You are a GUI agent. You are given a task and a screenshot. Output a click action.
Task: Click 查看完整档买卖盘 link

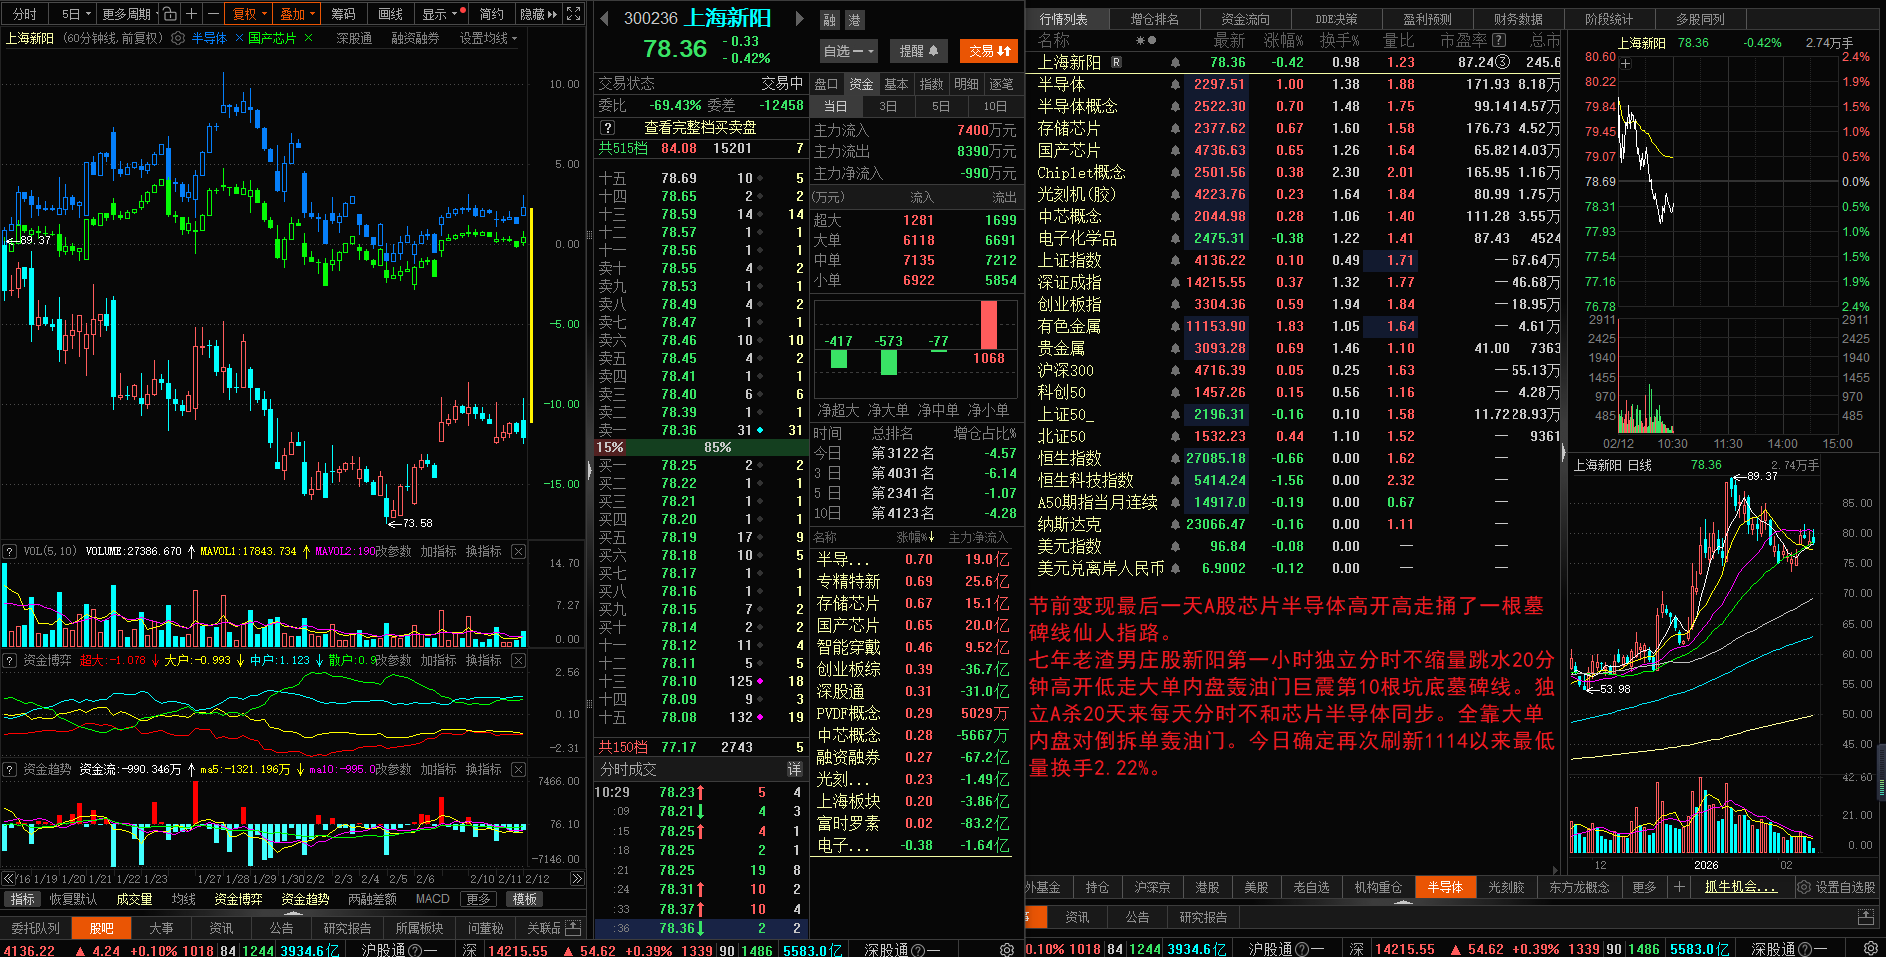pyautogui.click(x=700, y=128)
